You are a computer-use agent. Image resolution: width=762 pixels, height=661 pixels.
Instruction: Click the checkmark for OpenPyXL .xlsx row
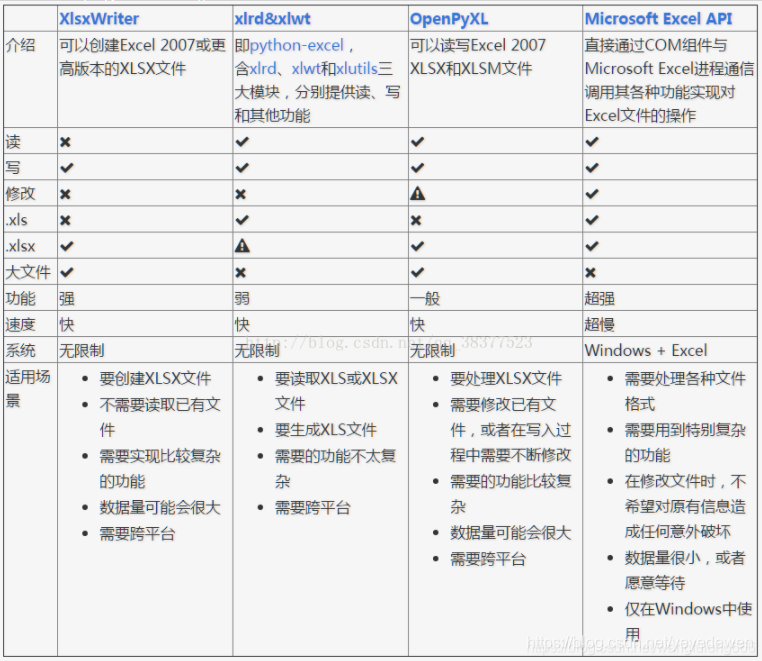417,246
